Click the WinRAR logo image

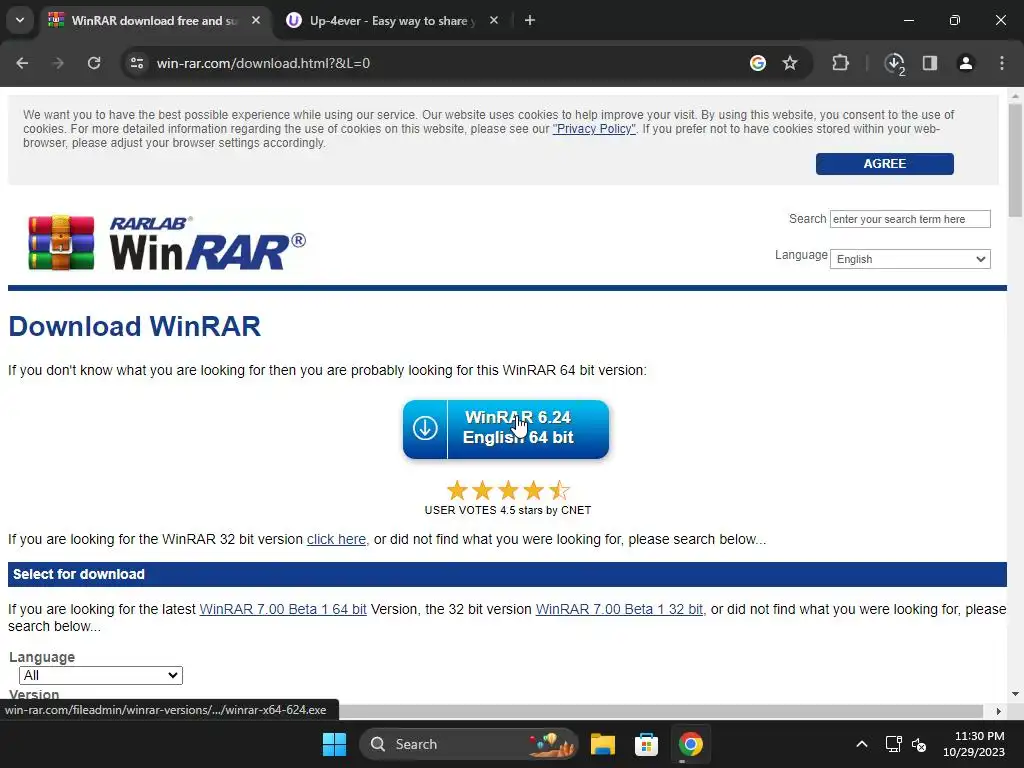167,243
